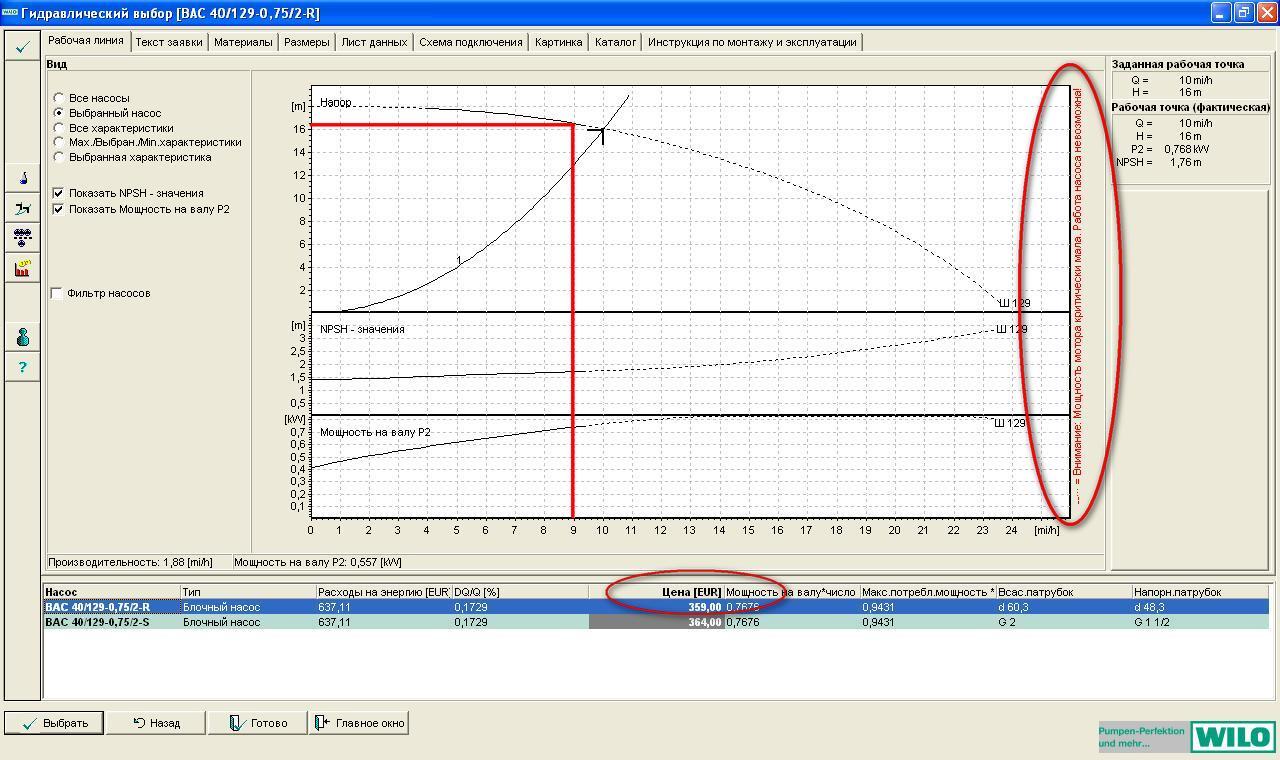Toggle 'Показать NPSH - значения' checkbox
This screenshot has height=760, width=1280.
(x=58, y=193)
